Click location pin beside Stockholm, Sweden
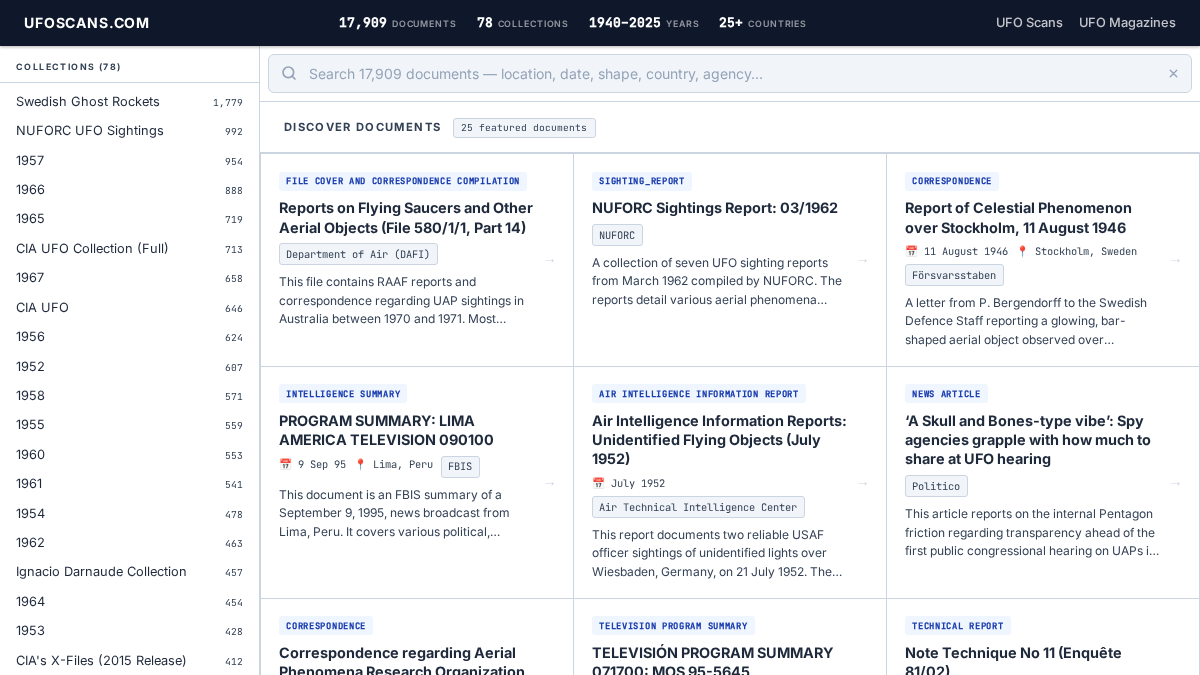 pos(1022,252)
